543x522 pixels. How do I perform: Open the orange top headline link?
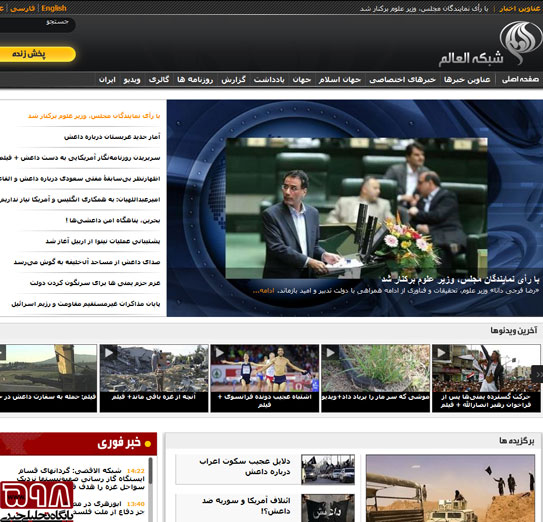94,116
